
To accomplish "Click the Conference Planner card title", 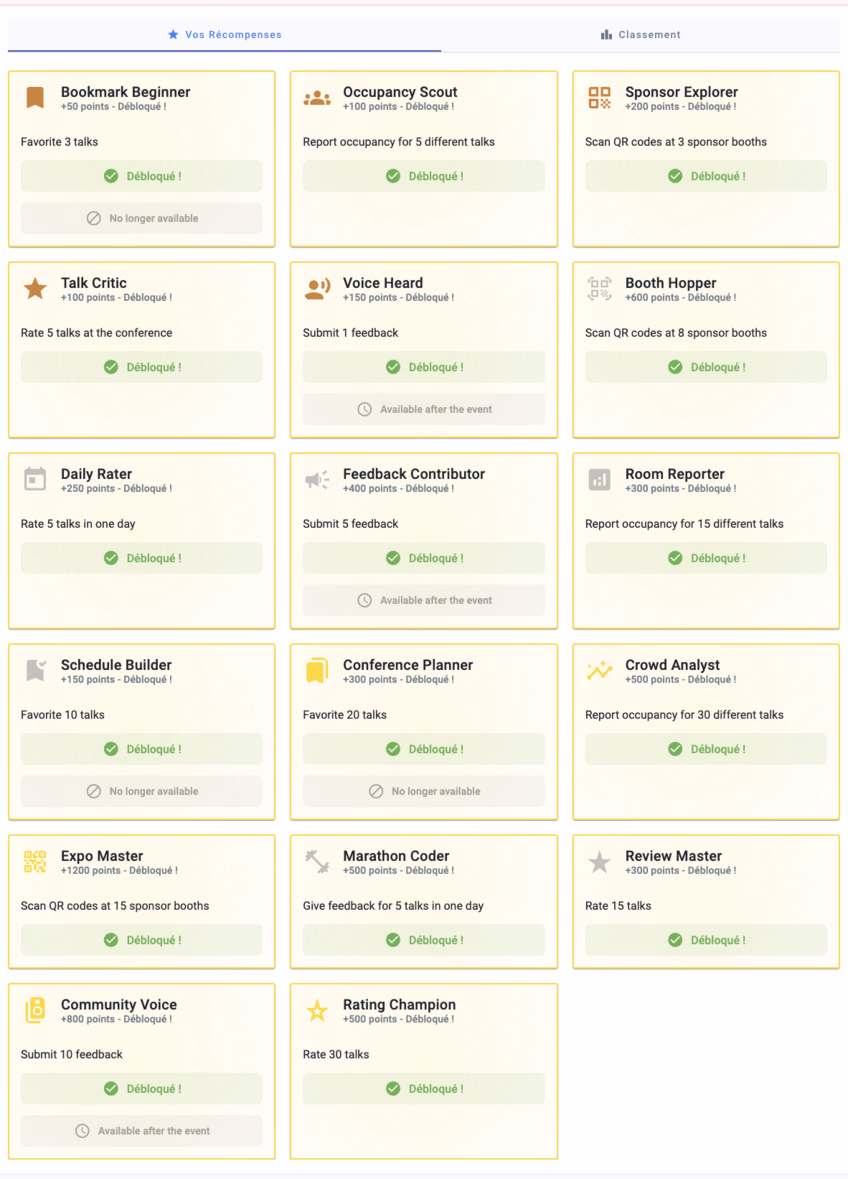I will point(408,665).
